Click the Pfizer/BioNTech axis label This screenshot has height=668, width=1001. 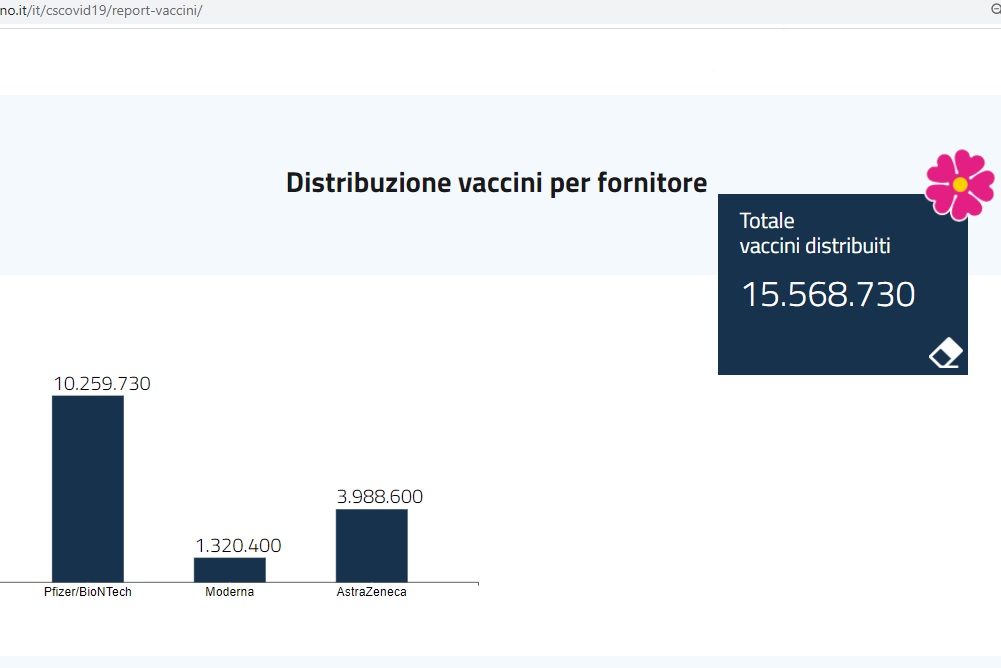click(x=88, y=592)
